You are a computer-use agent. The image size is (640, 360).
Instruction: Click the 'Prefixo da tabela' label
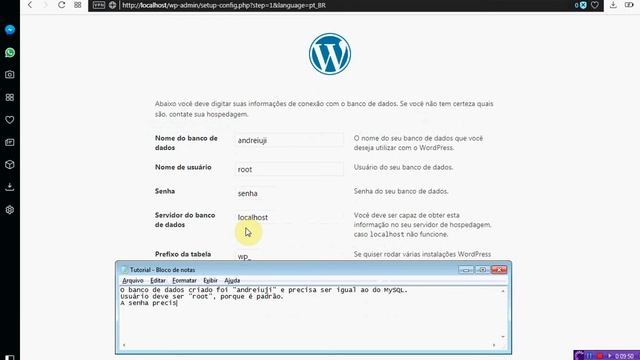pos(183,254)
